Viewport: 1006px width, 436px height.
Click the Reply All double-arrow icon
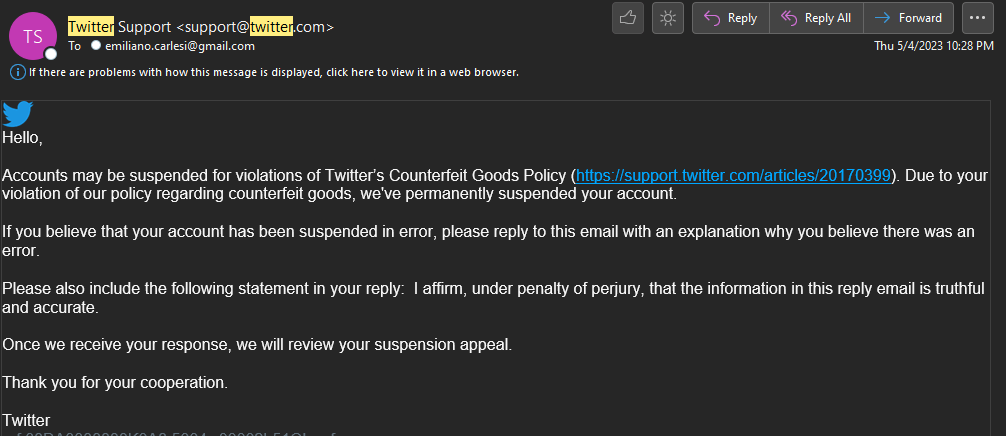click(x=788, y=18)
